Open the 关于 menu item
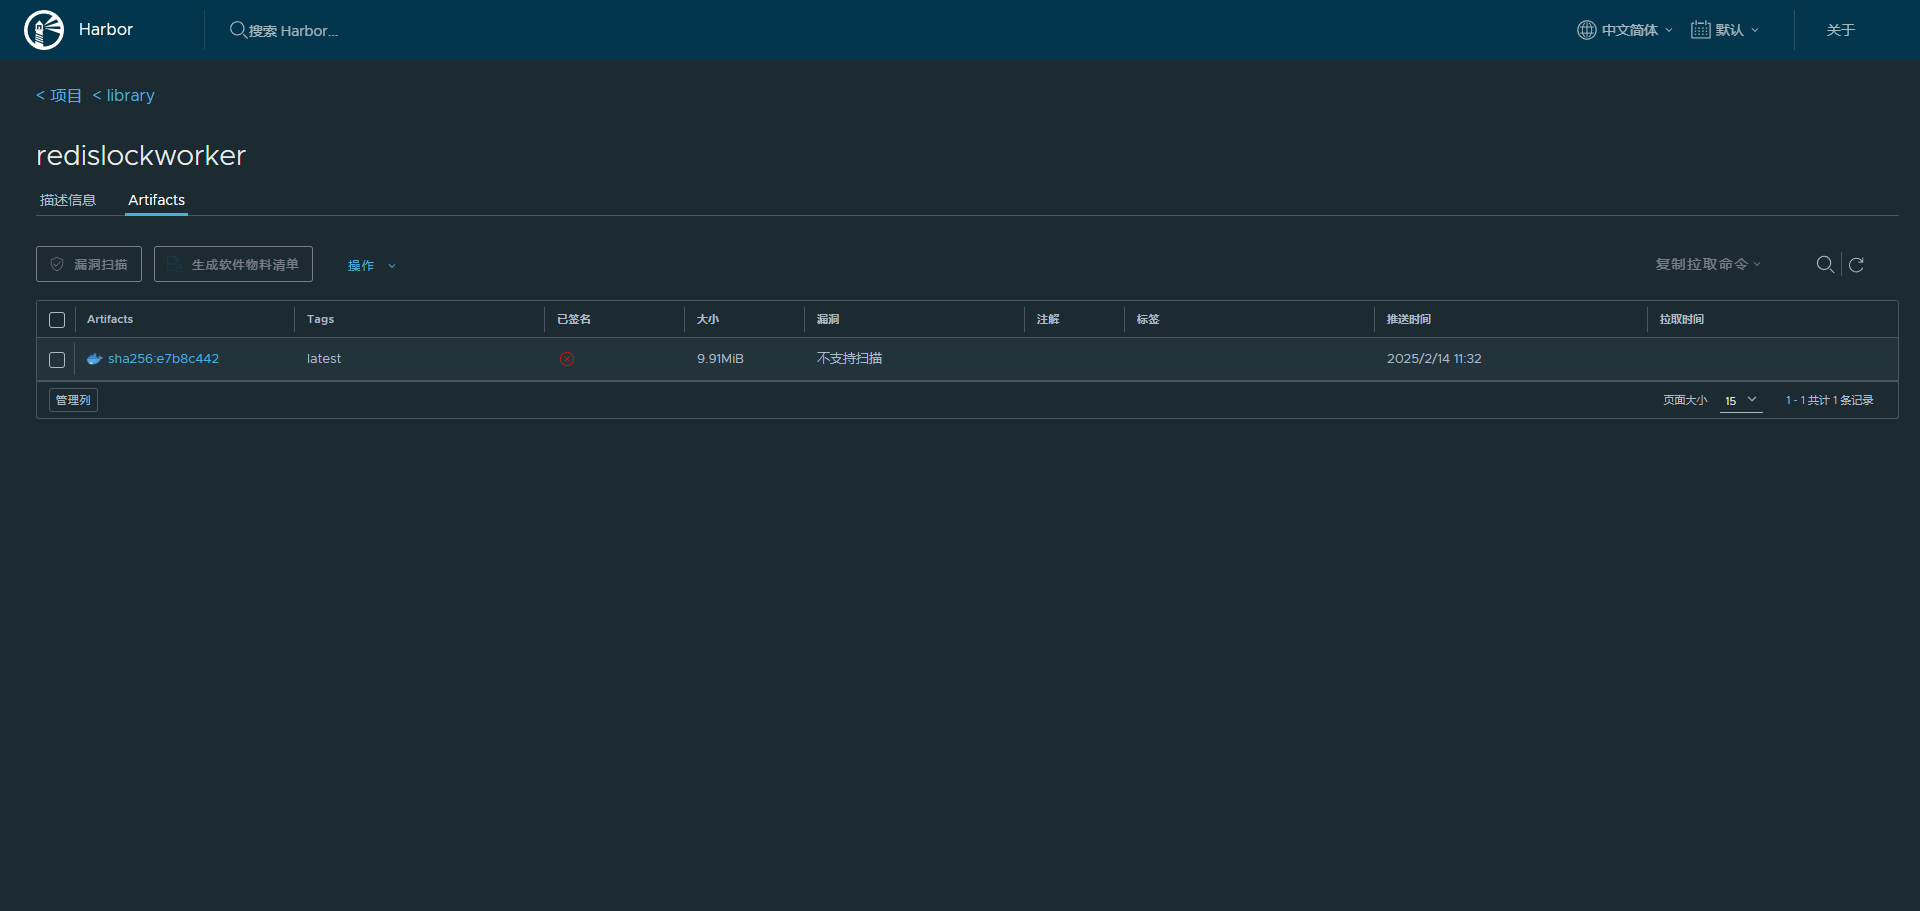This screenshot has width=1920, height=911. [x=1841, y=30]
